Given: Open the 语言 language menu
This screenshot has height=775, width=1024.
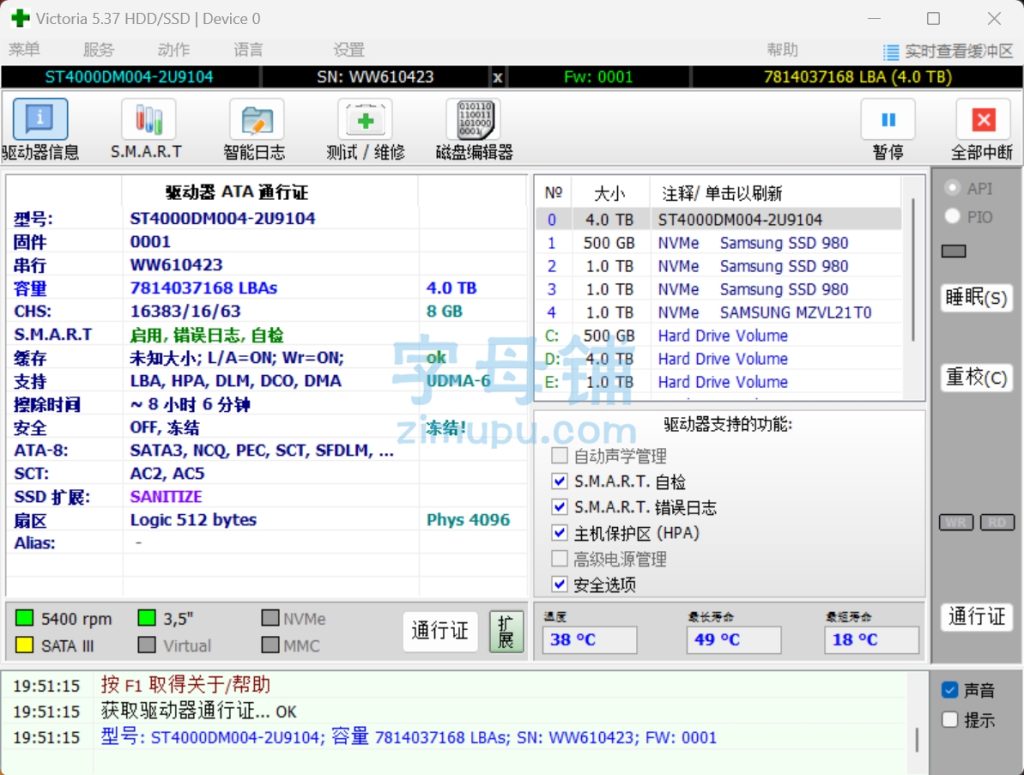Looking at the screenshot, I should (249, 50).
